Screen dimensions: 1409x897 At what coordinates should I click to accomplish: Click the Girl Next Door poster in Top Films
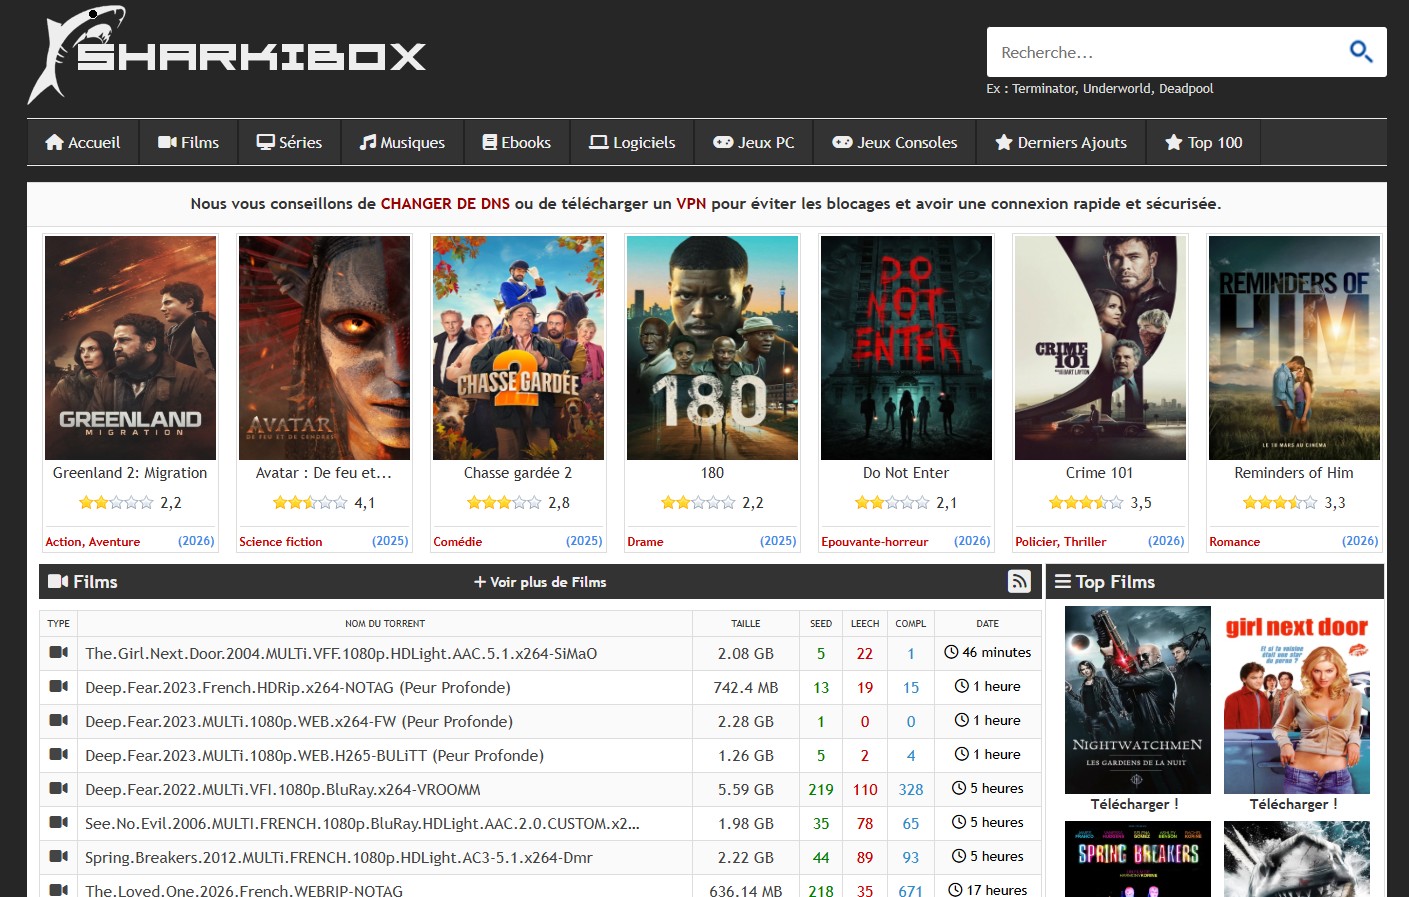(x=1297, y=699)
